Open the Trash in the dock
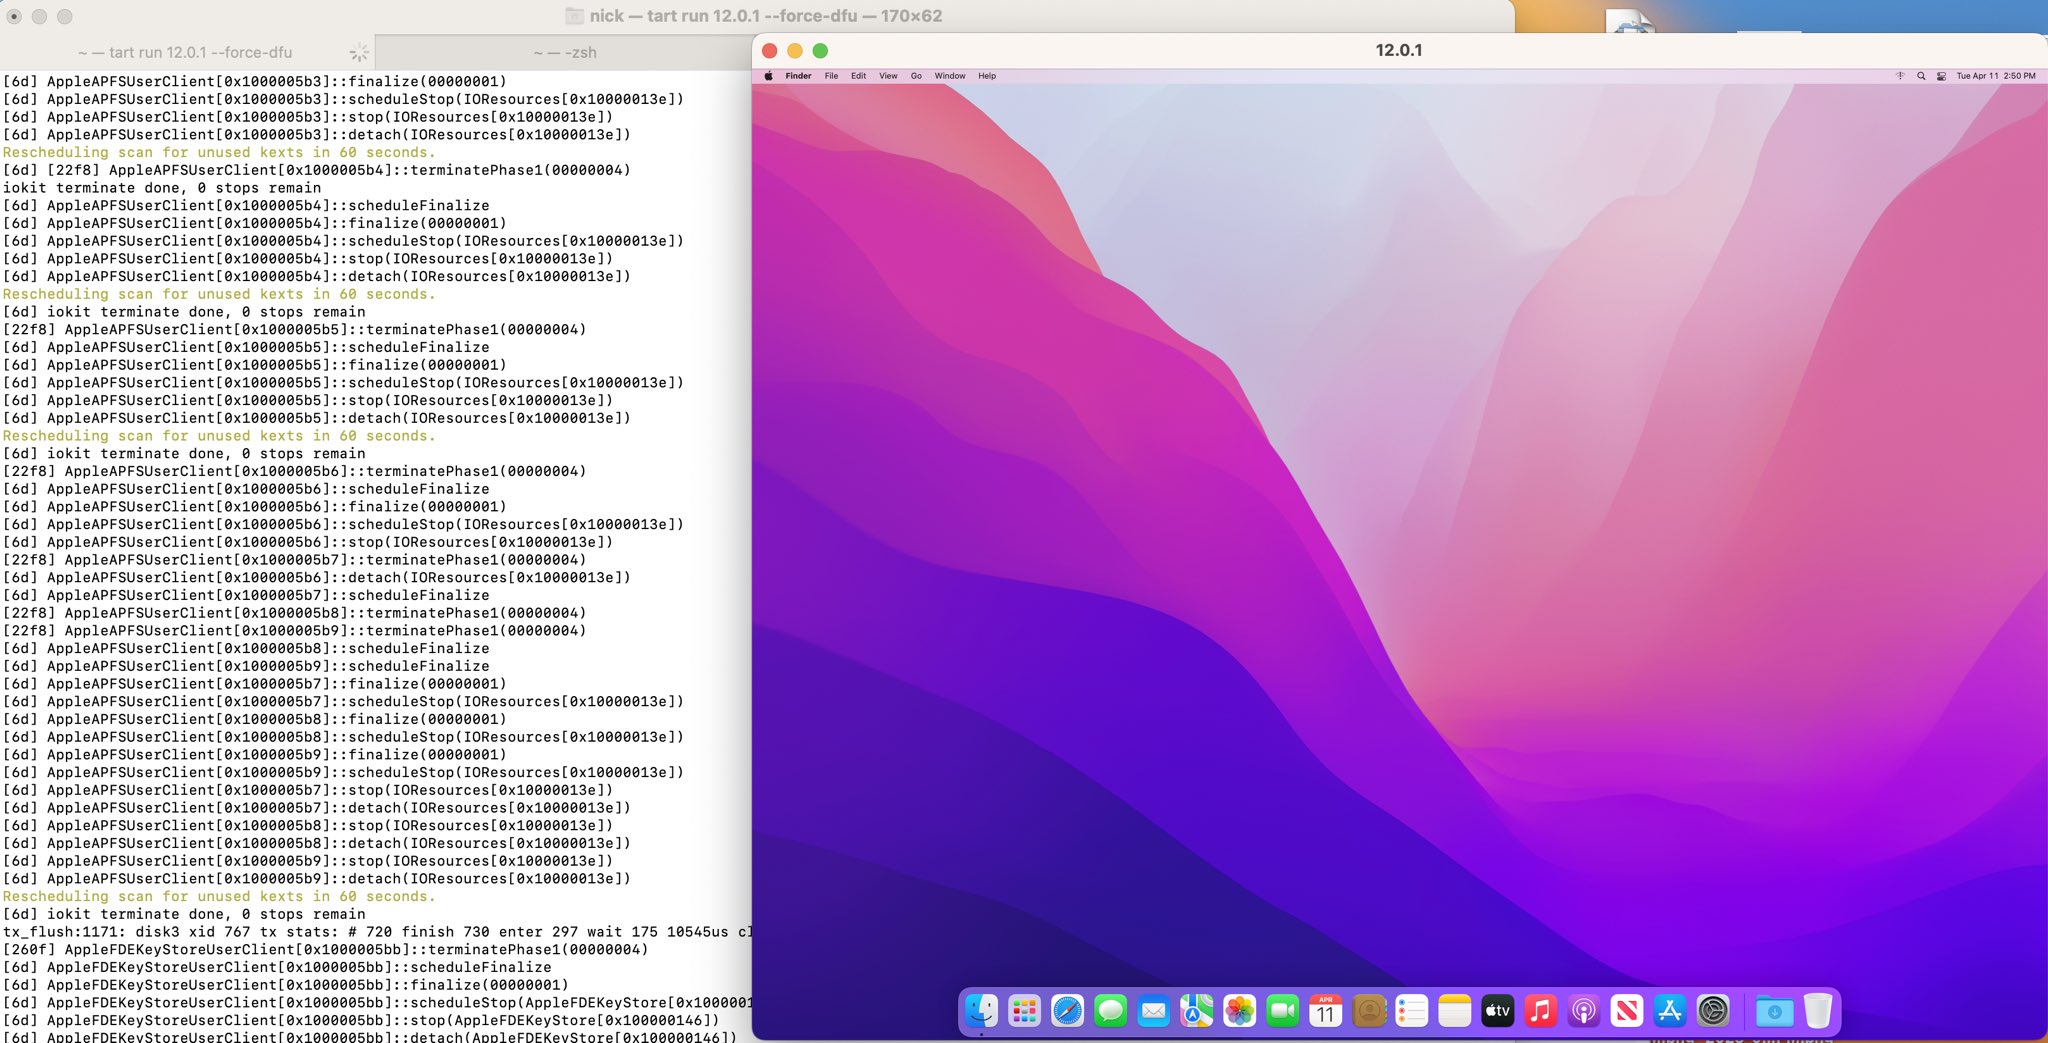Viewport: 2048px width, 1043px height. [1817, 1012]
